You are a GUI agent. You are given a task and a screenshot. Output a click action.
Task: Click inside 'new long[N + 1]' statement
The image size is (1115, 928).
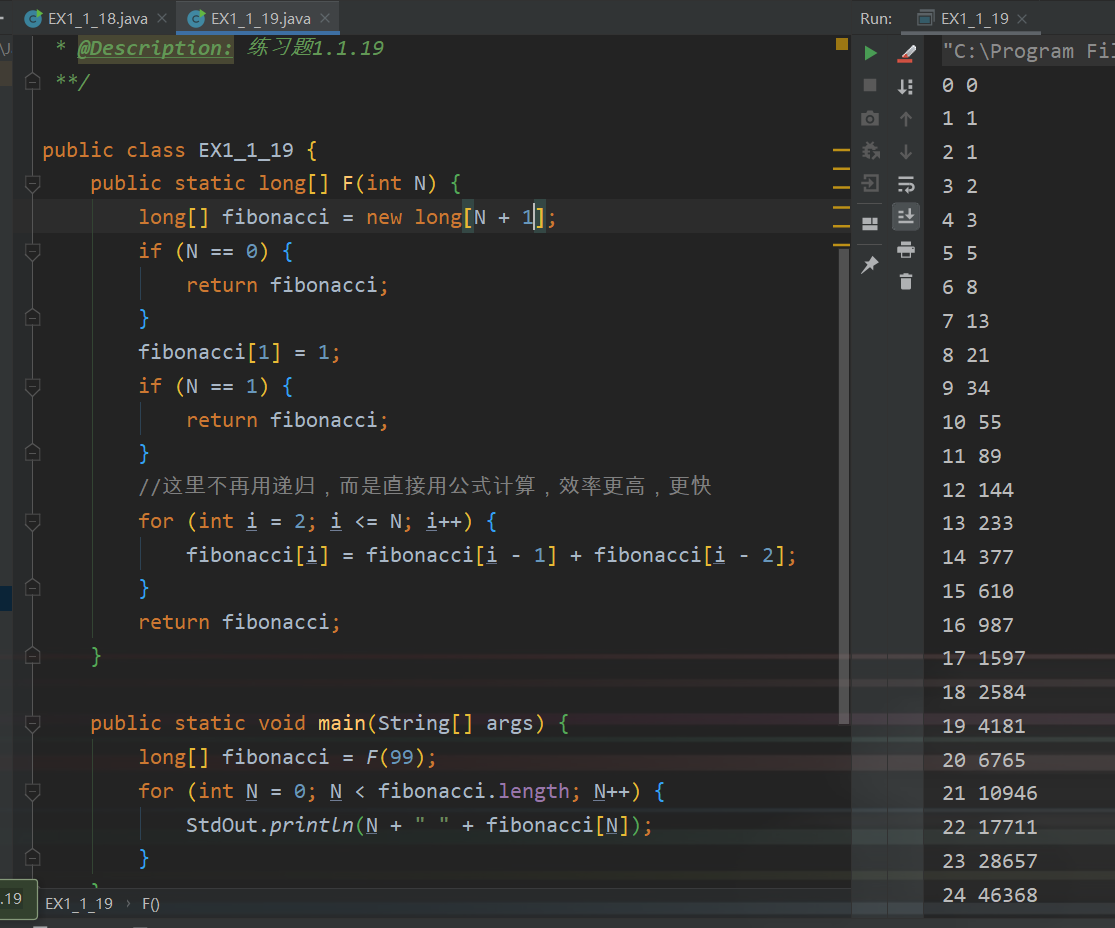[462, 217]
